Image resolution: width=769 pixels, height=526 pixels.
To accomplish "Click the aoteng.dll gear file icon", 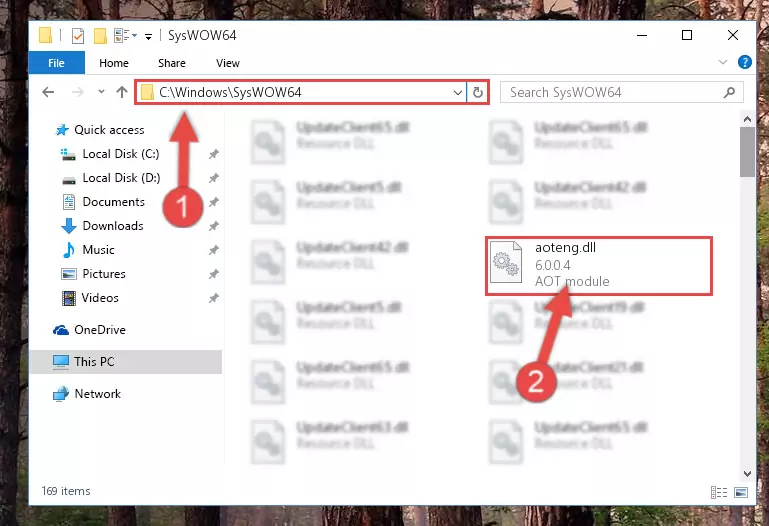I will pos(506,263).
